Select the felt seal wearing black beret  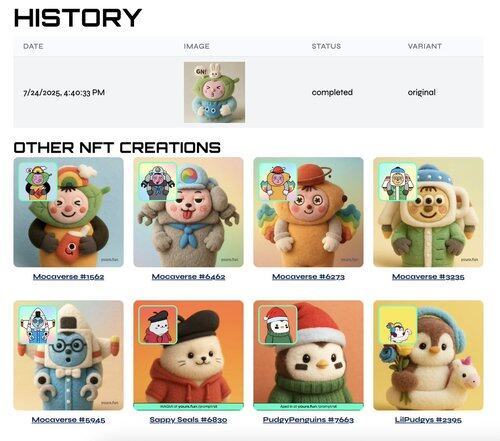188,355
